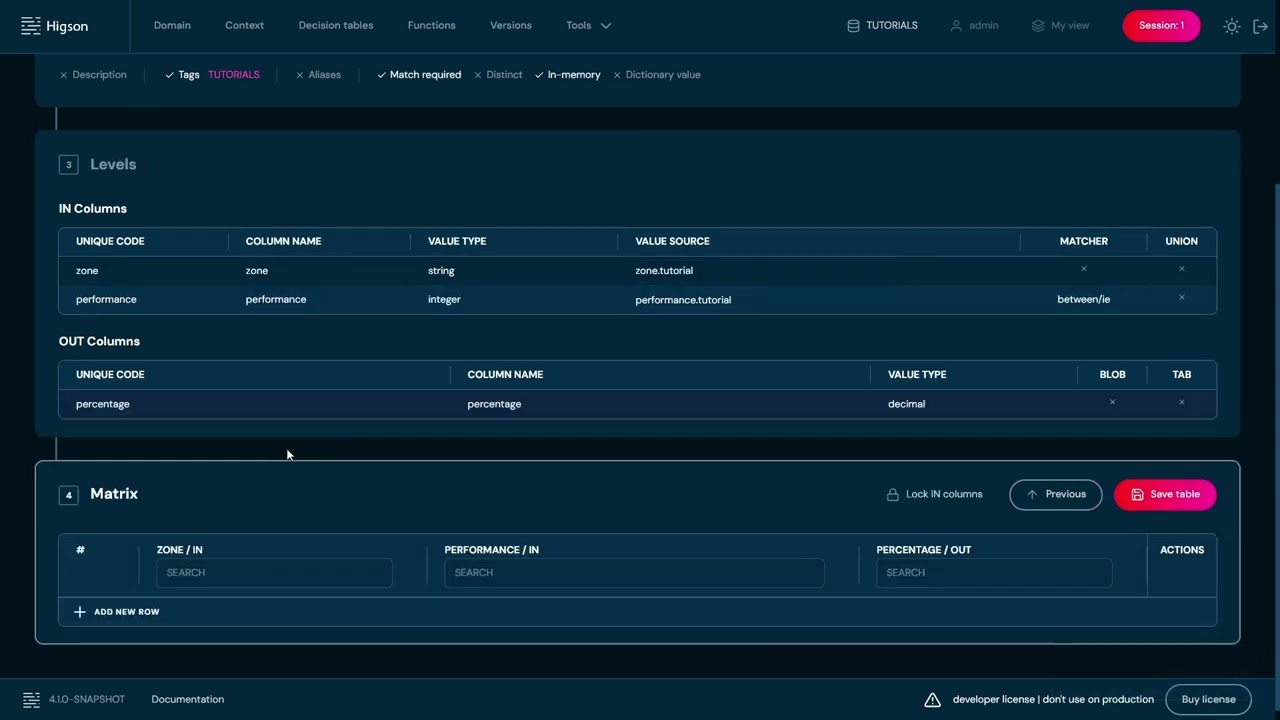Click the footer Higson version icon

coord(31,700)
